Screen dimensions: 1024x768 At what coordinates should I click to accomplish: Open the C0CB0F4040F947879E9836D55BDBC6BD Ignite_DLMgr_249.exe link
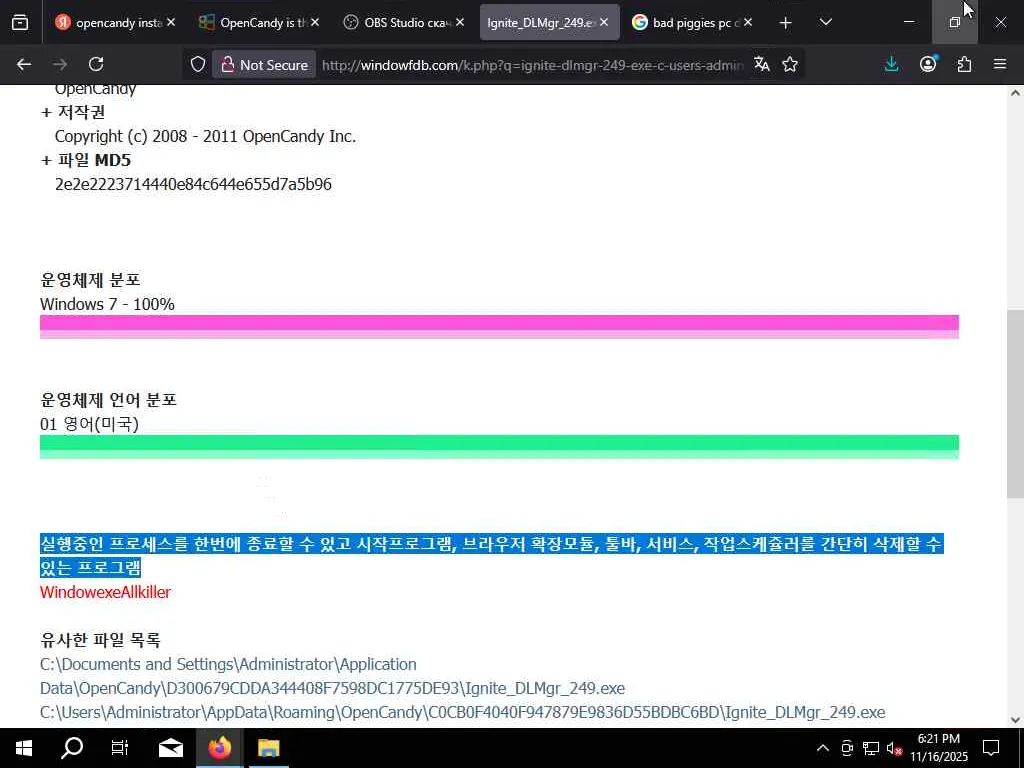pos(462,712)
